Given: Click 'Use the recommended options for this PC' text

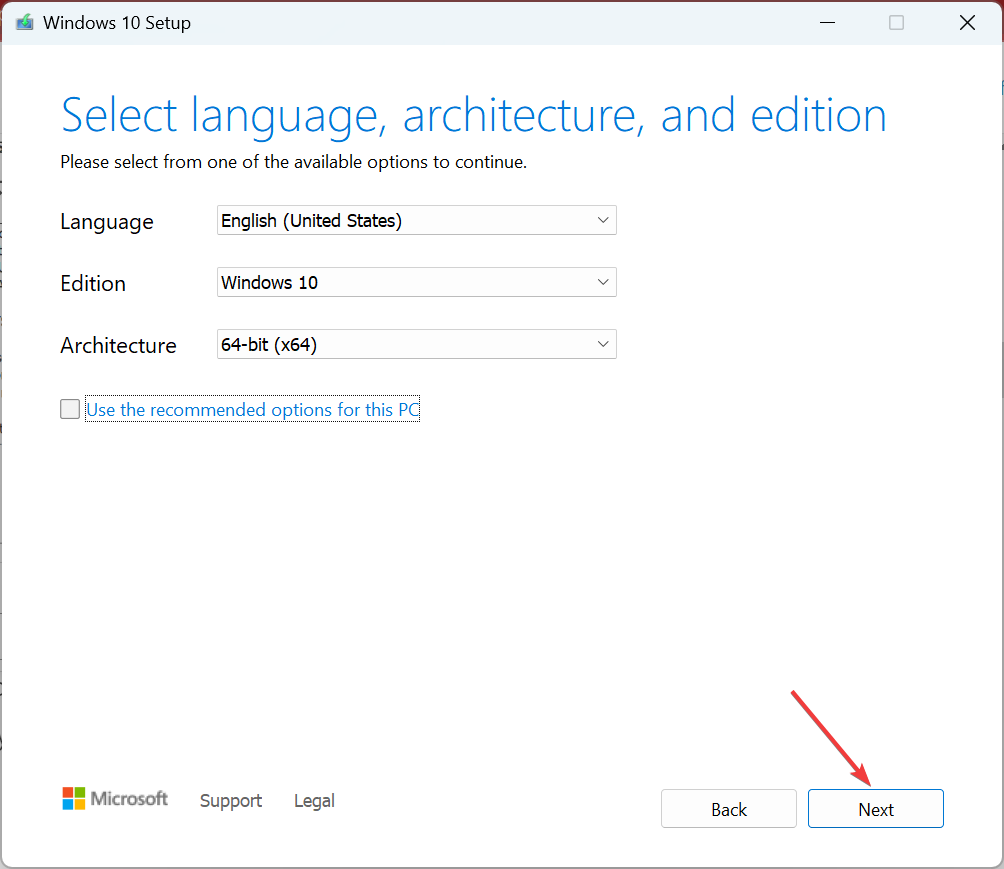Looking at the screenshot, I should click(x=253, y=409).
